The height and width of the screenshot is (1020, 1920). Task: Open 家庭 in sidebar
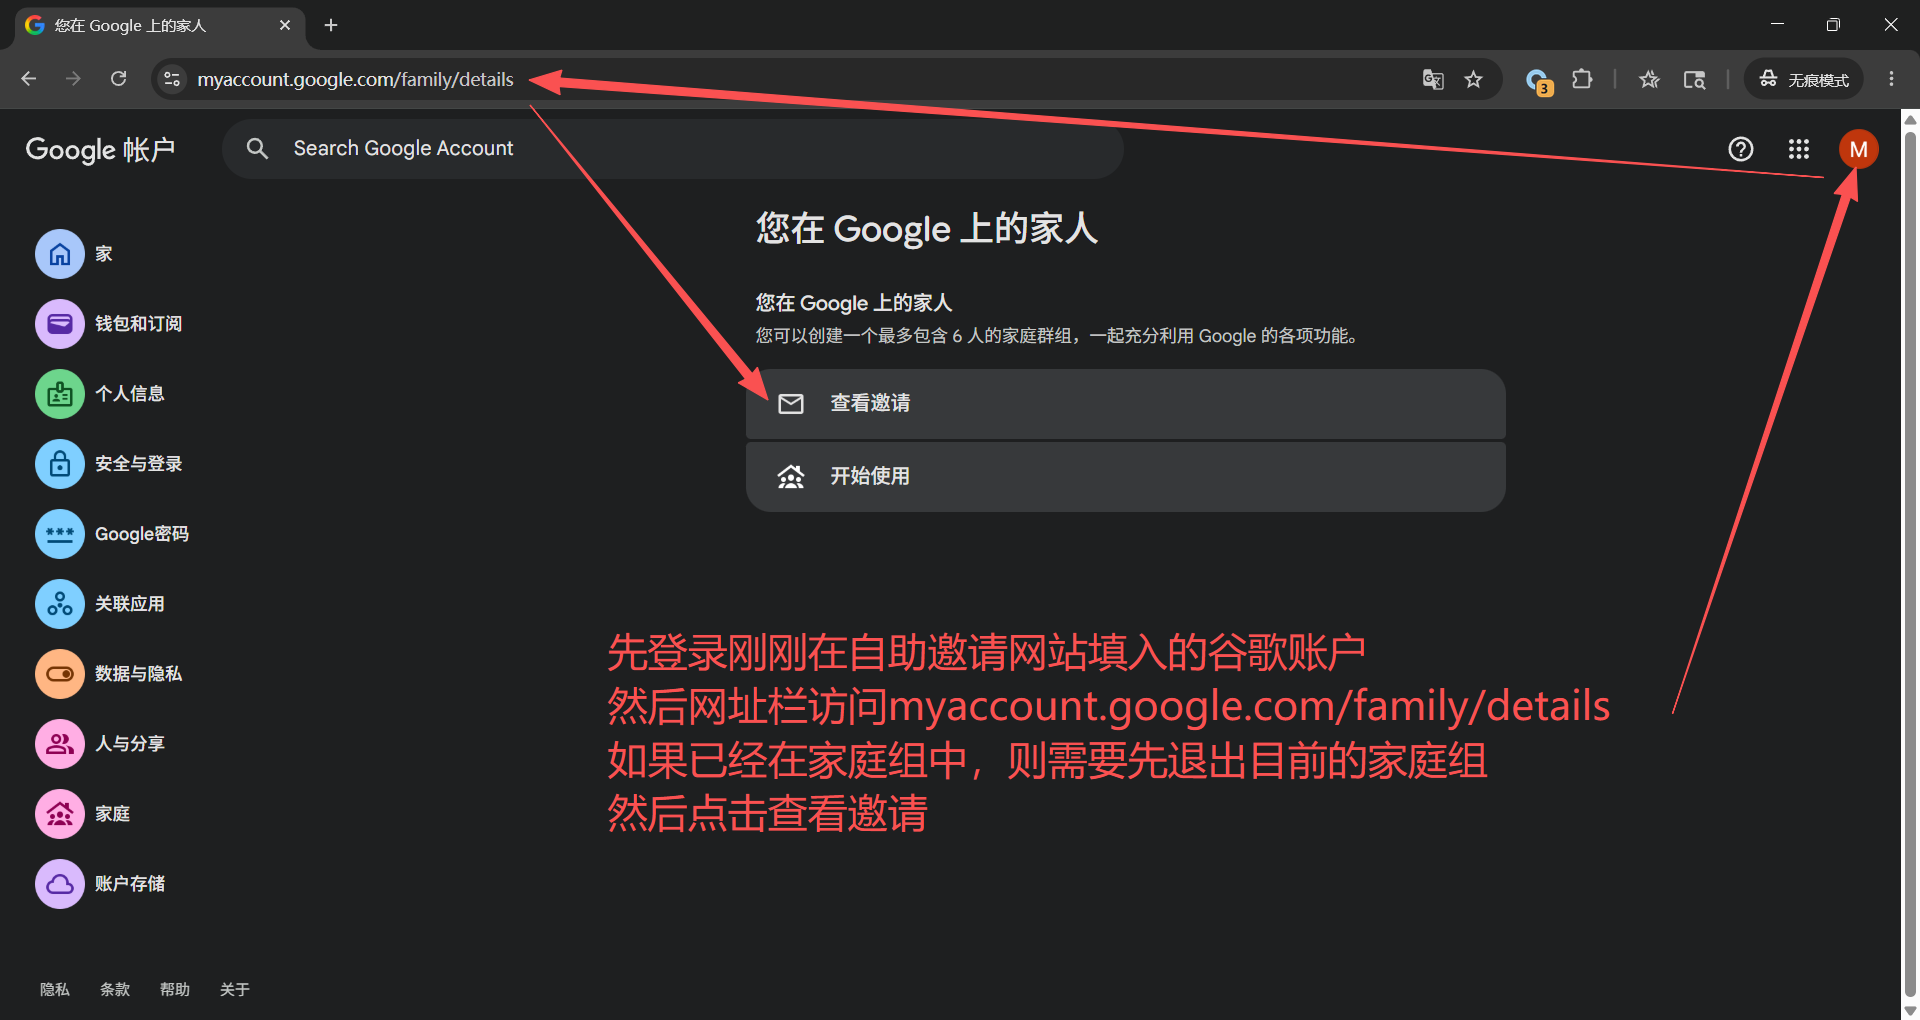[83, 814]
